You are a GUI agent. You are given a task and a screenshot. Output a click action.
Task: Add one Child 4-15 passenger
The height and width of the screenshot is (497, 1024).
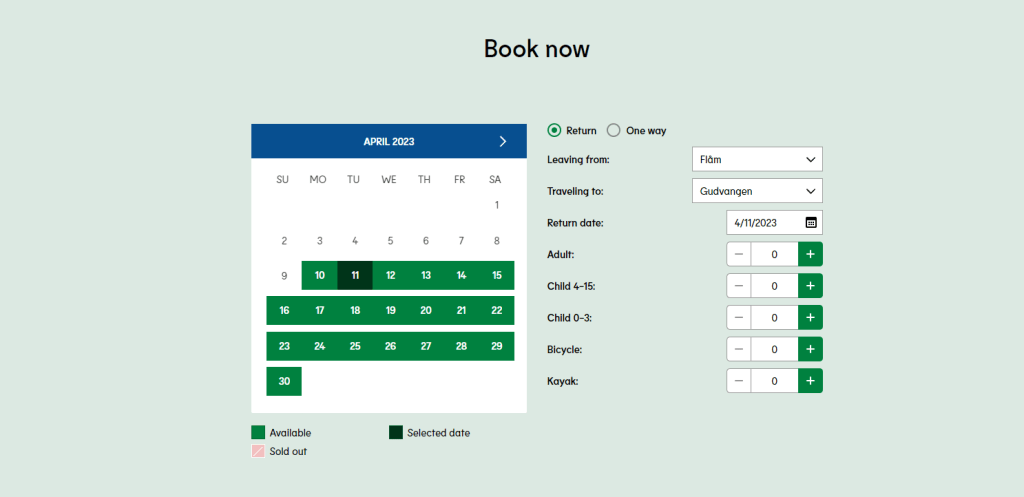point(810,286)
